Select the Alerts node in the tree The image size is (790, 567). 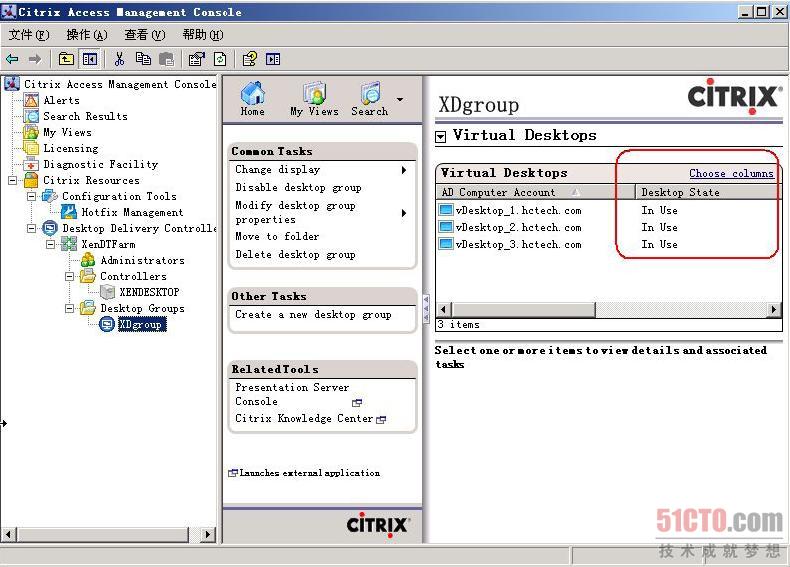[x=61, y=100]
